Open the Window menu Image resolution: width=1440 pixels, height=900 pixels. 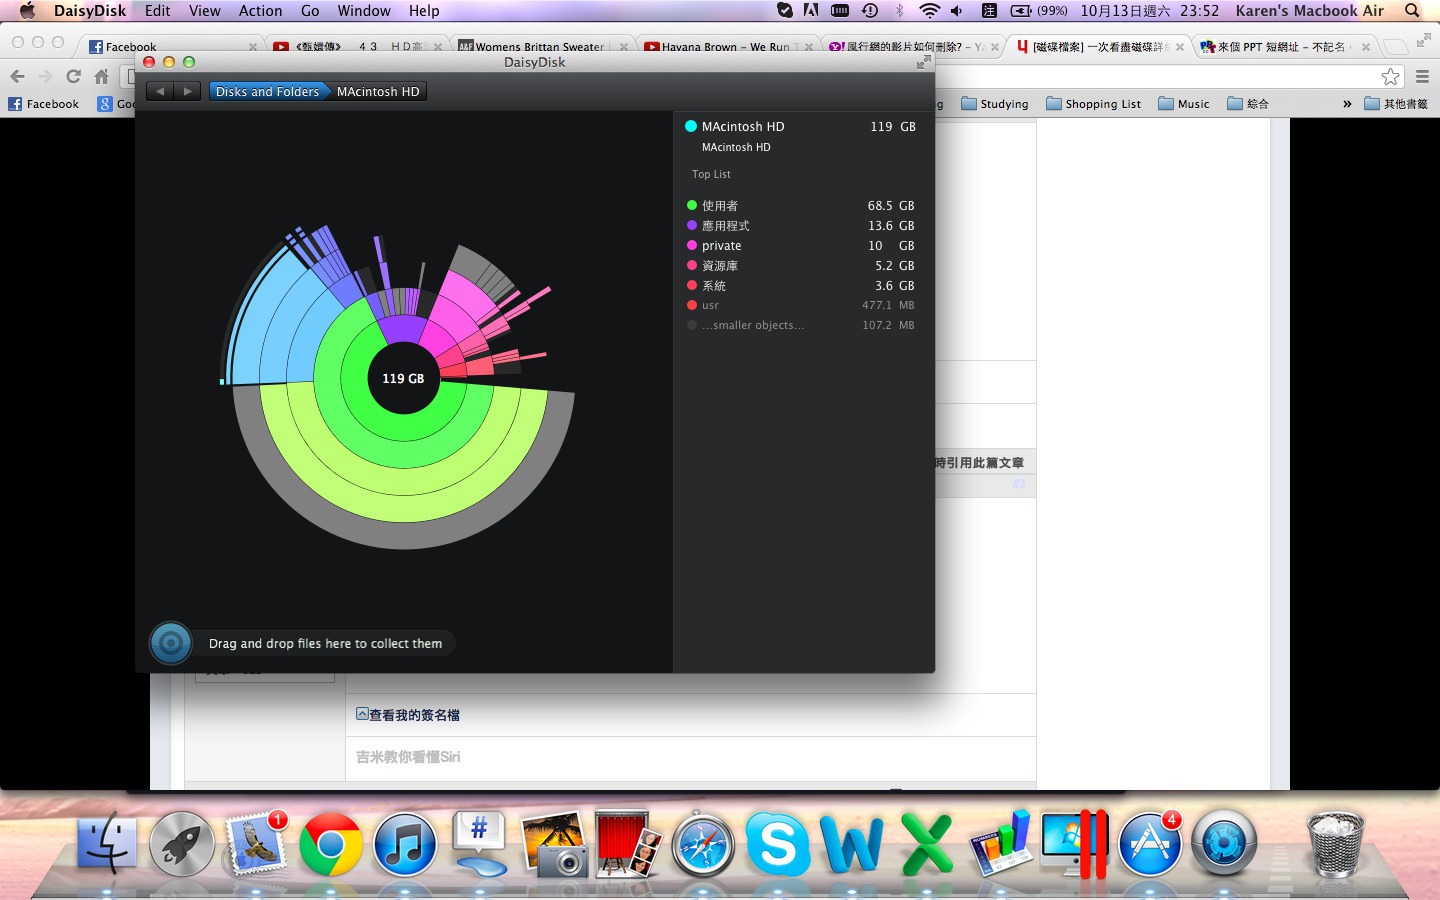click(x=364, y=11)
